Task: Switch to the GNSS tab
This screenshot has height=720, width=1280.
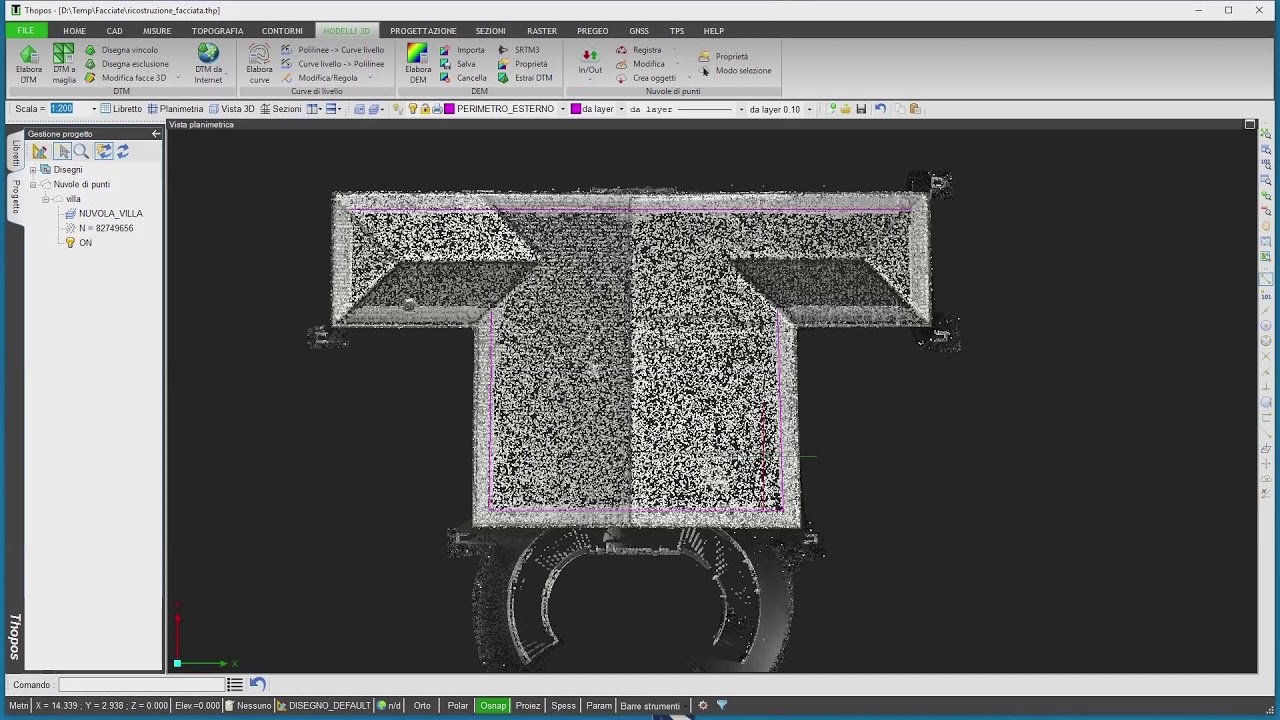Action: click(x=639, y=31)
